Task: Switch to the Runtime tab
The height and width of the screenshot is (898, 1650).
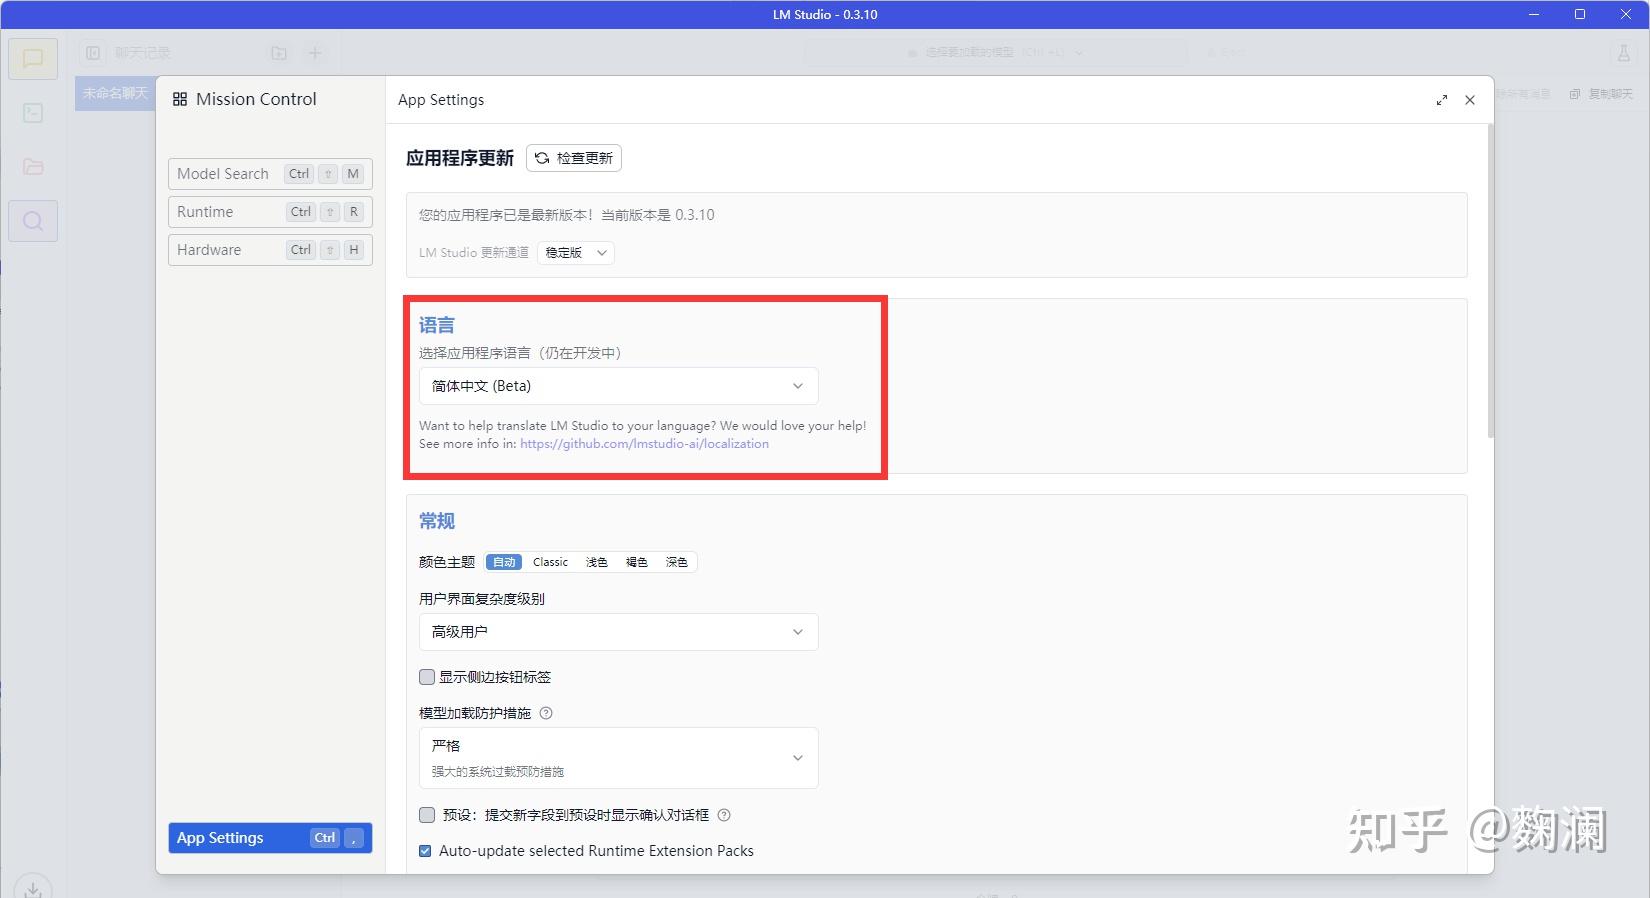Action: [x=270, y=212]
